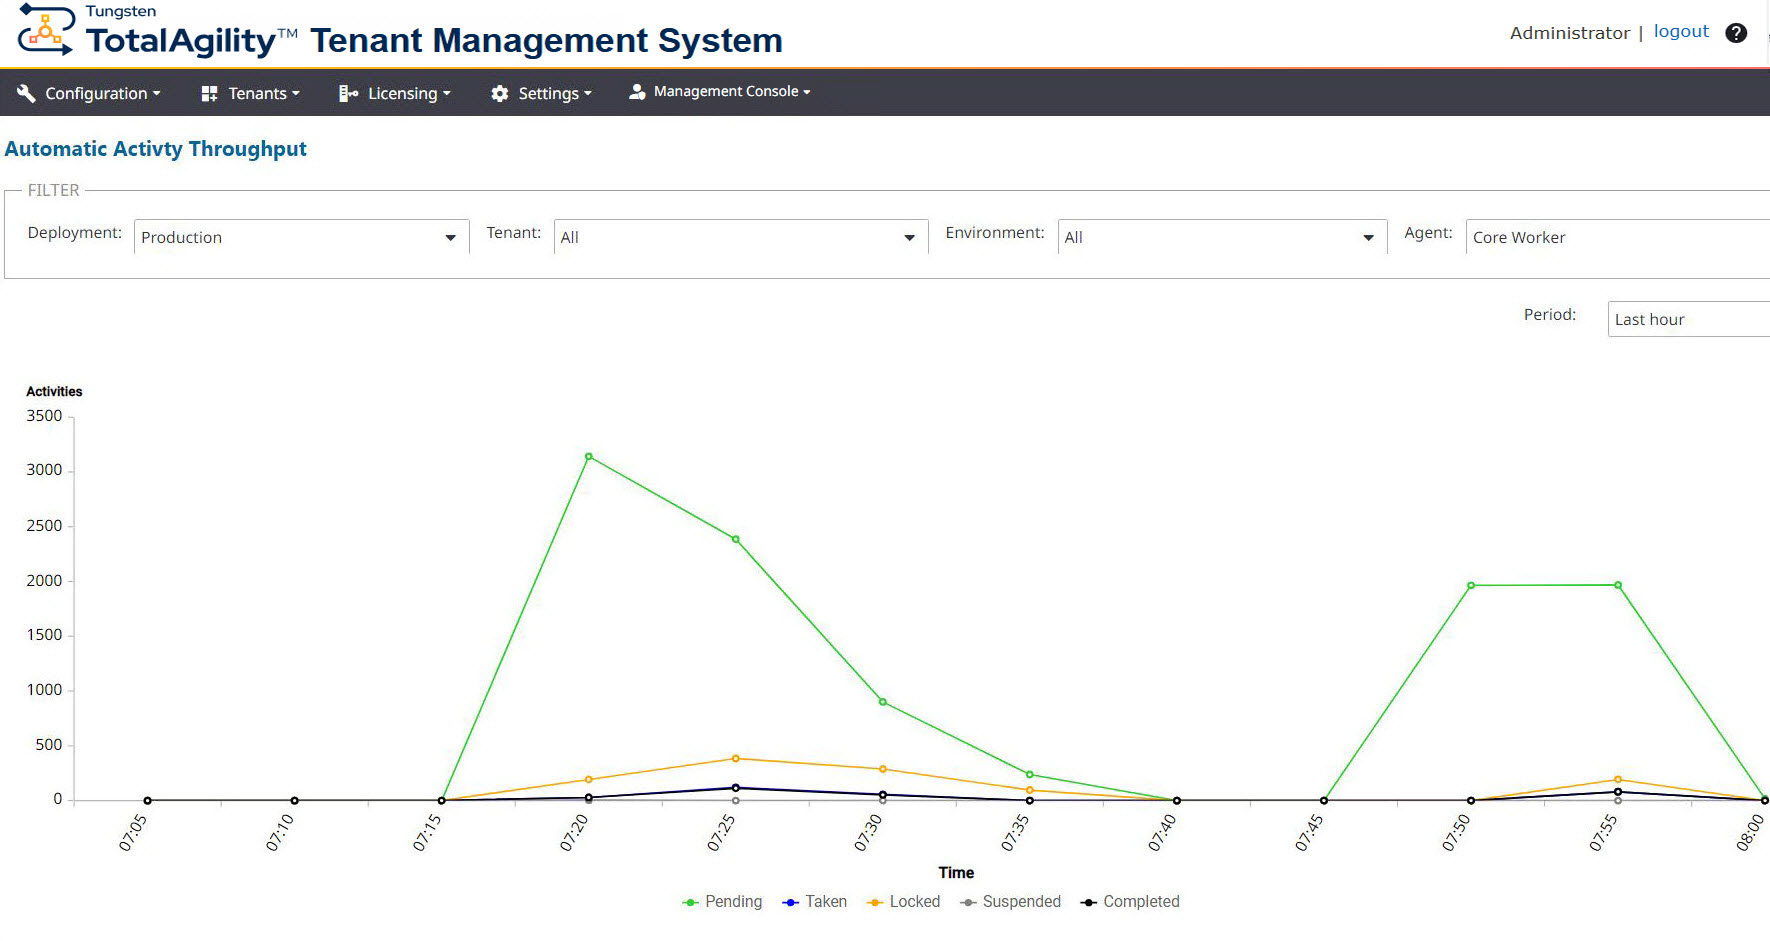Expand the Tenant dropdown set to All
Viewport: 1770px width, 941px height.
tap(909, 237)
